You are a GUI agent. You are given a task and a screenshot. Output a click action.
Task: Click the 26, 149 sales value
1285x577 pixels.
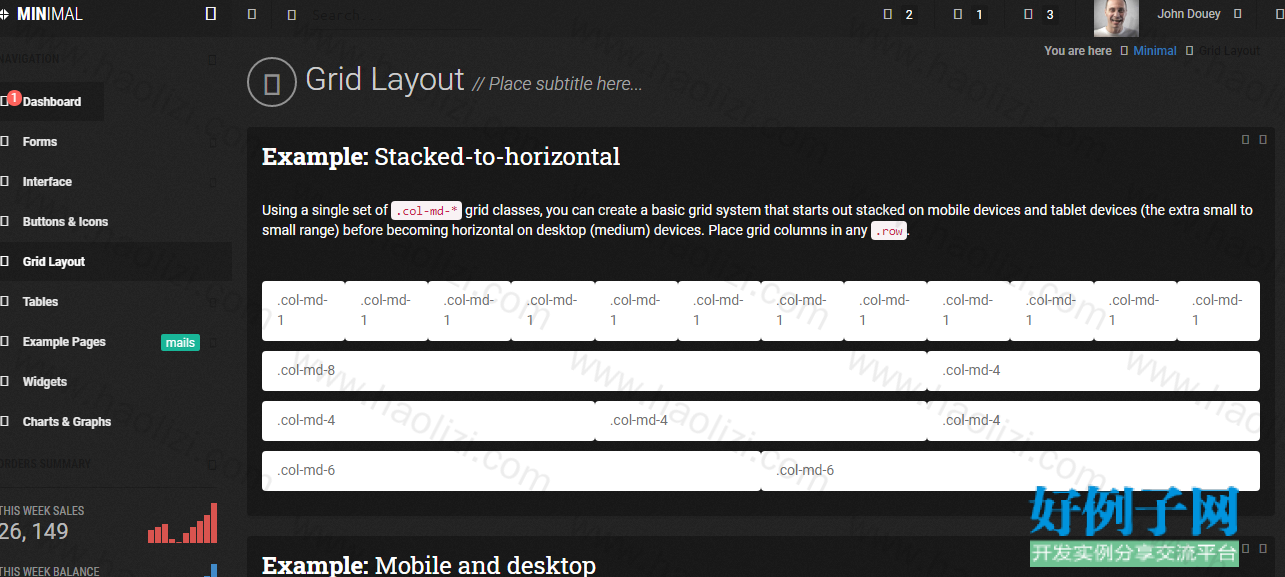coord(34,531)
